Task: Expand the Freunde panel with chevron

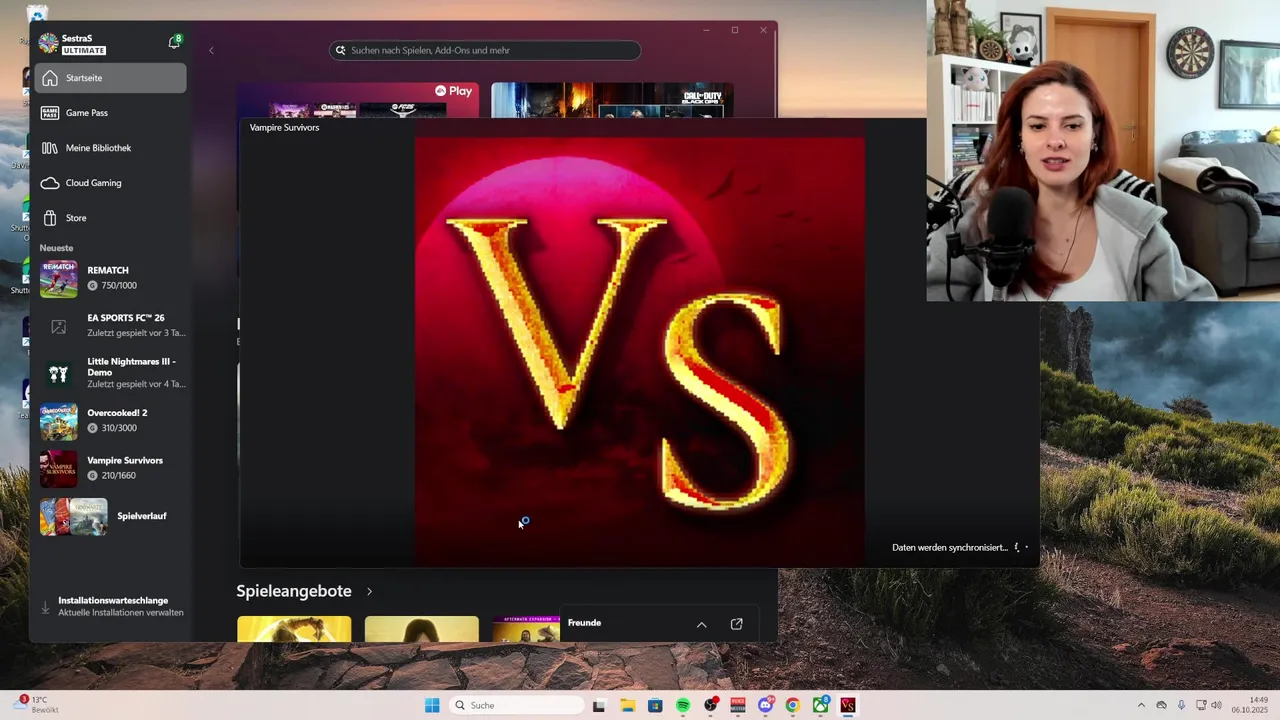Action: coord(701,624)
